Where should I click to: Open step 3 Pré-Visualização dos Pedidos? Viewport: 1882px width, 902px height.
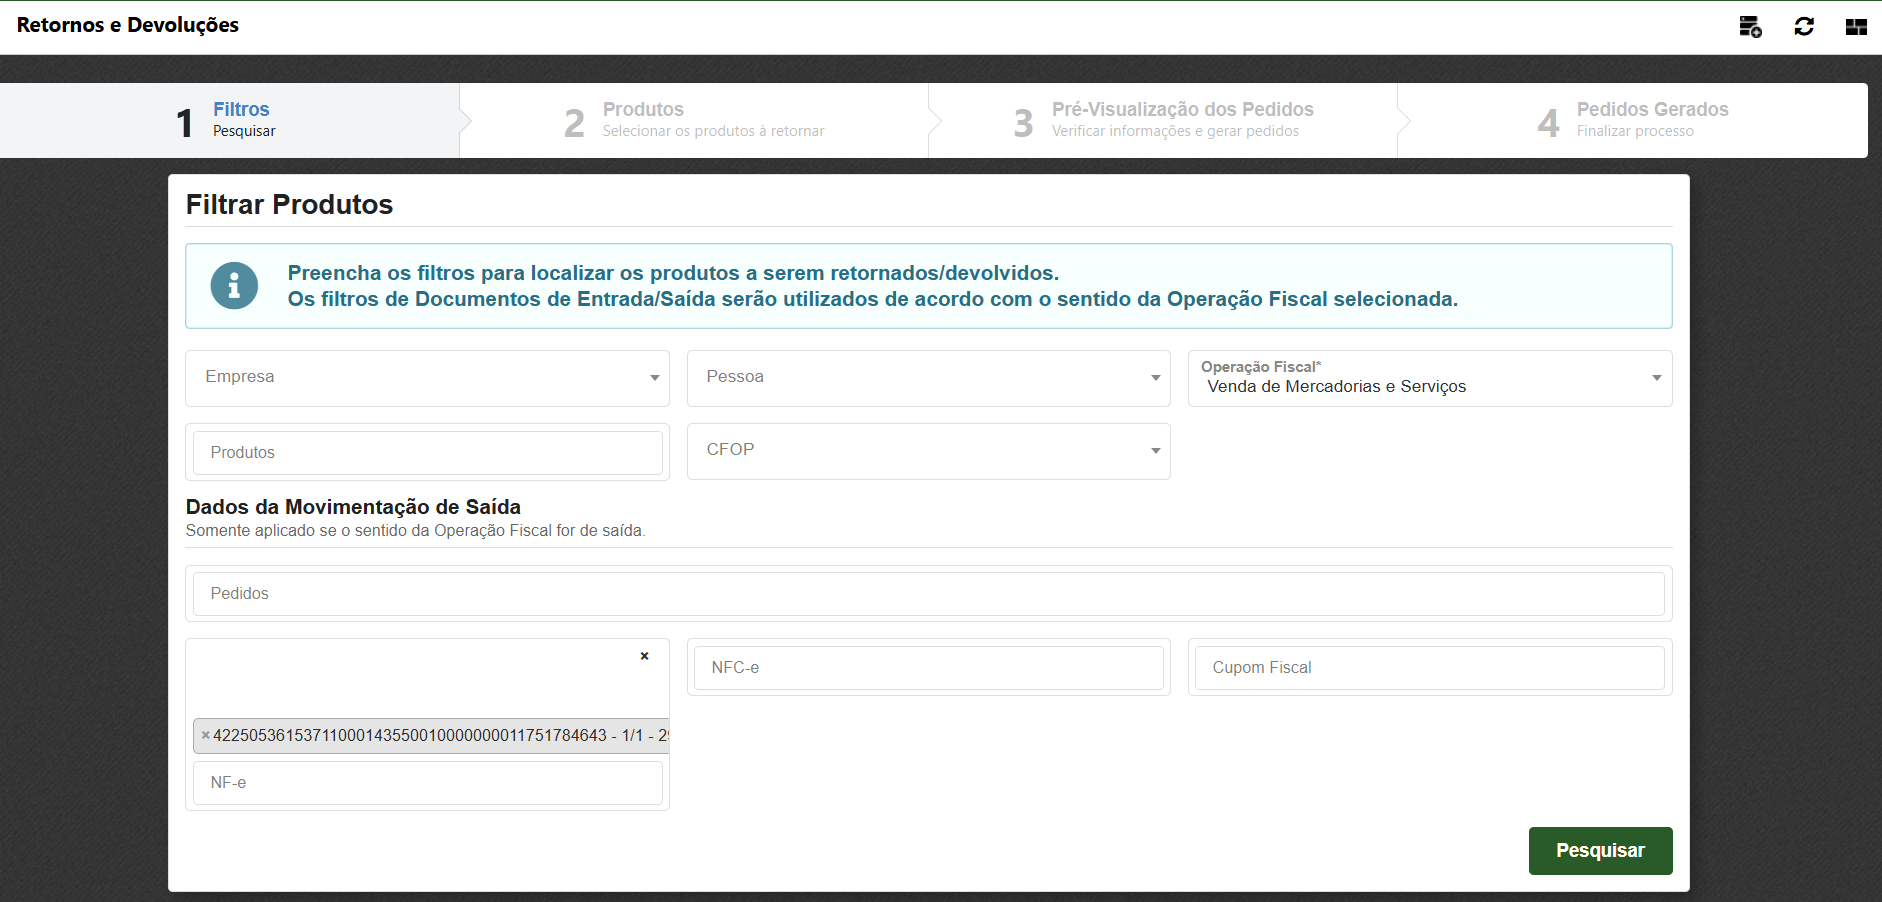(1163, 120)
